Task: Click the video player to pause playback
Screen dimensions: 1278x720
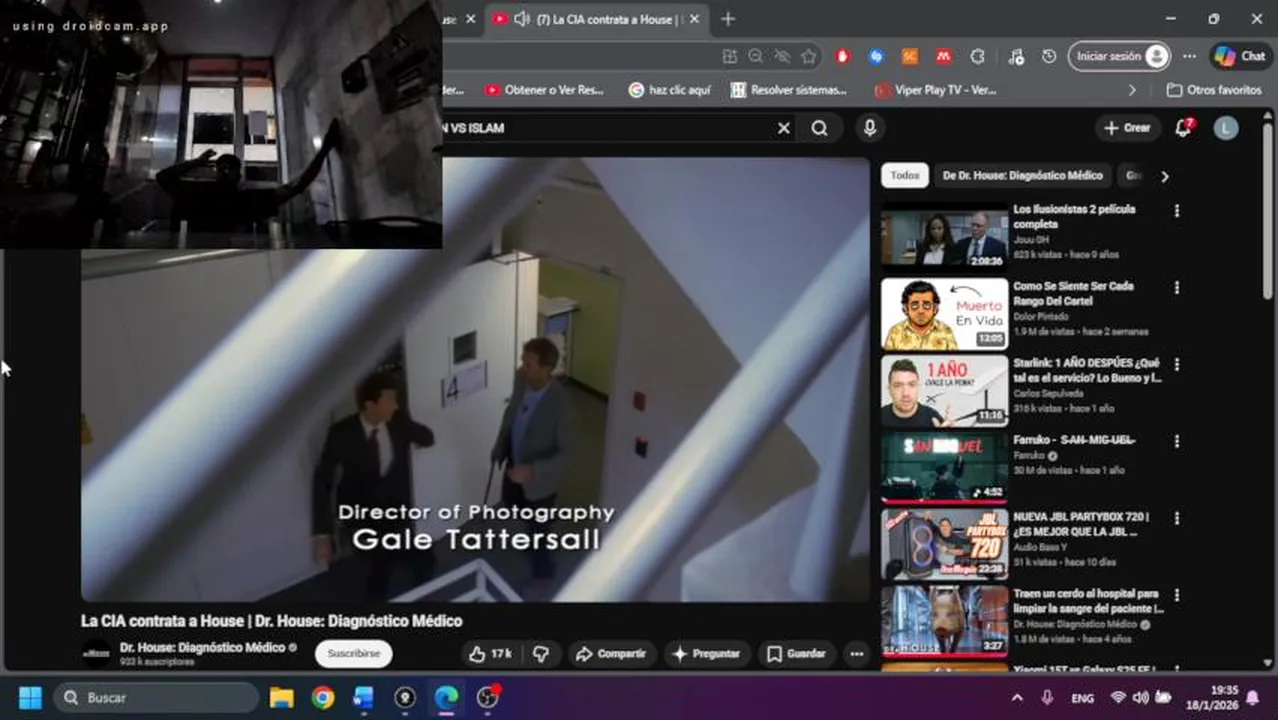Action: click(x=476, y=380)
